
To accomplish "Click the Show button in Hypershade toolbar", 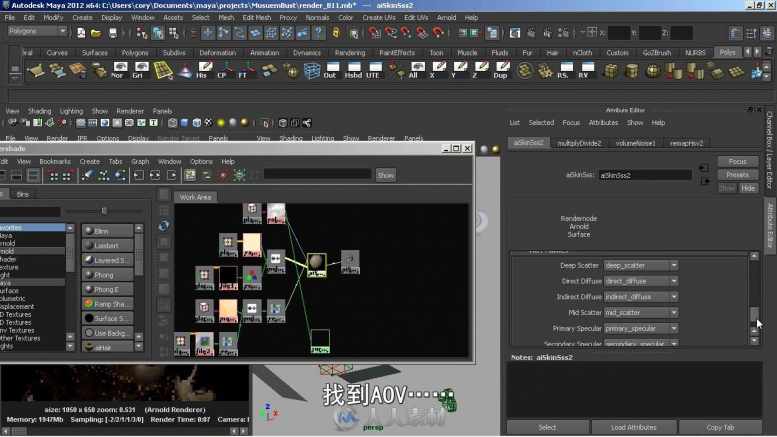I will 386,175.
